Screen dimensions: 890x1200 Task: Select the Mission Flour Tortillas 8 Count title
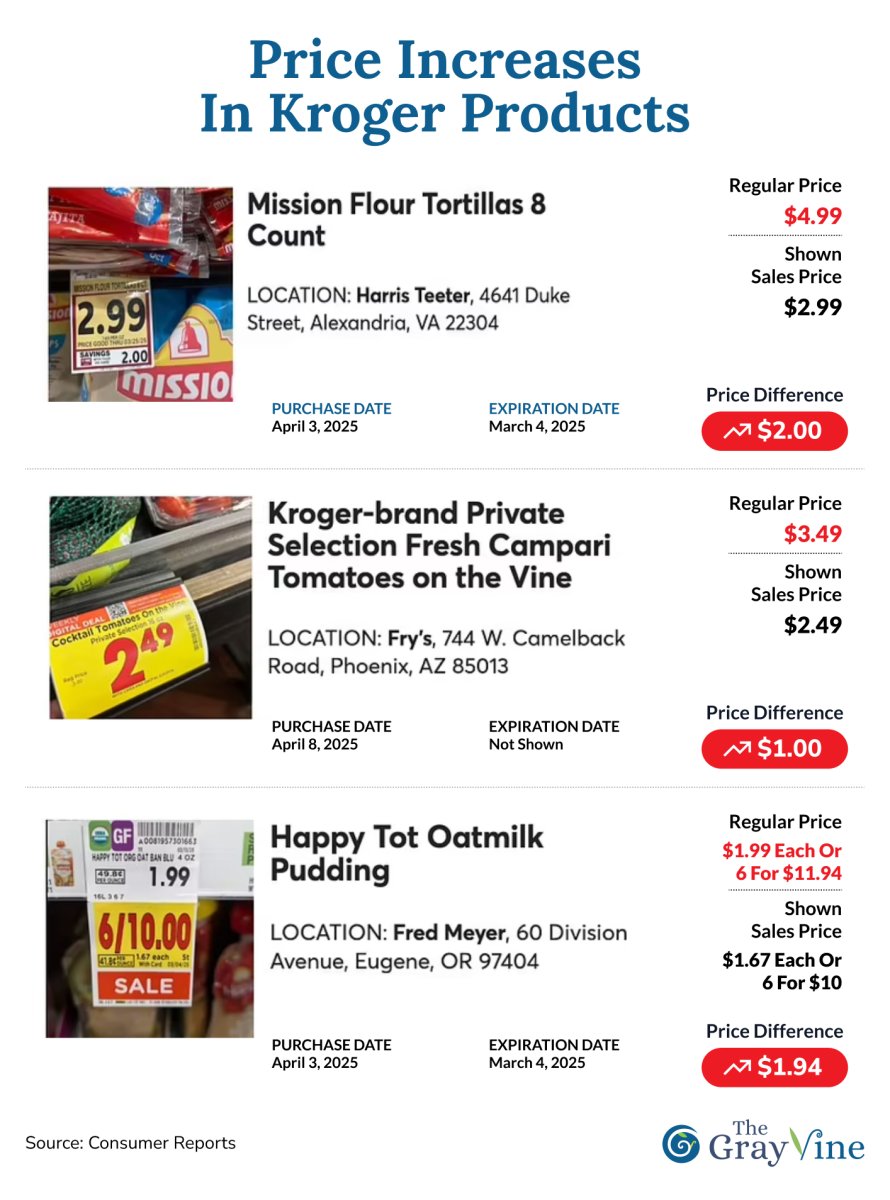[396, 220]
